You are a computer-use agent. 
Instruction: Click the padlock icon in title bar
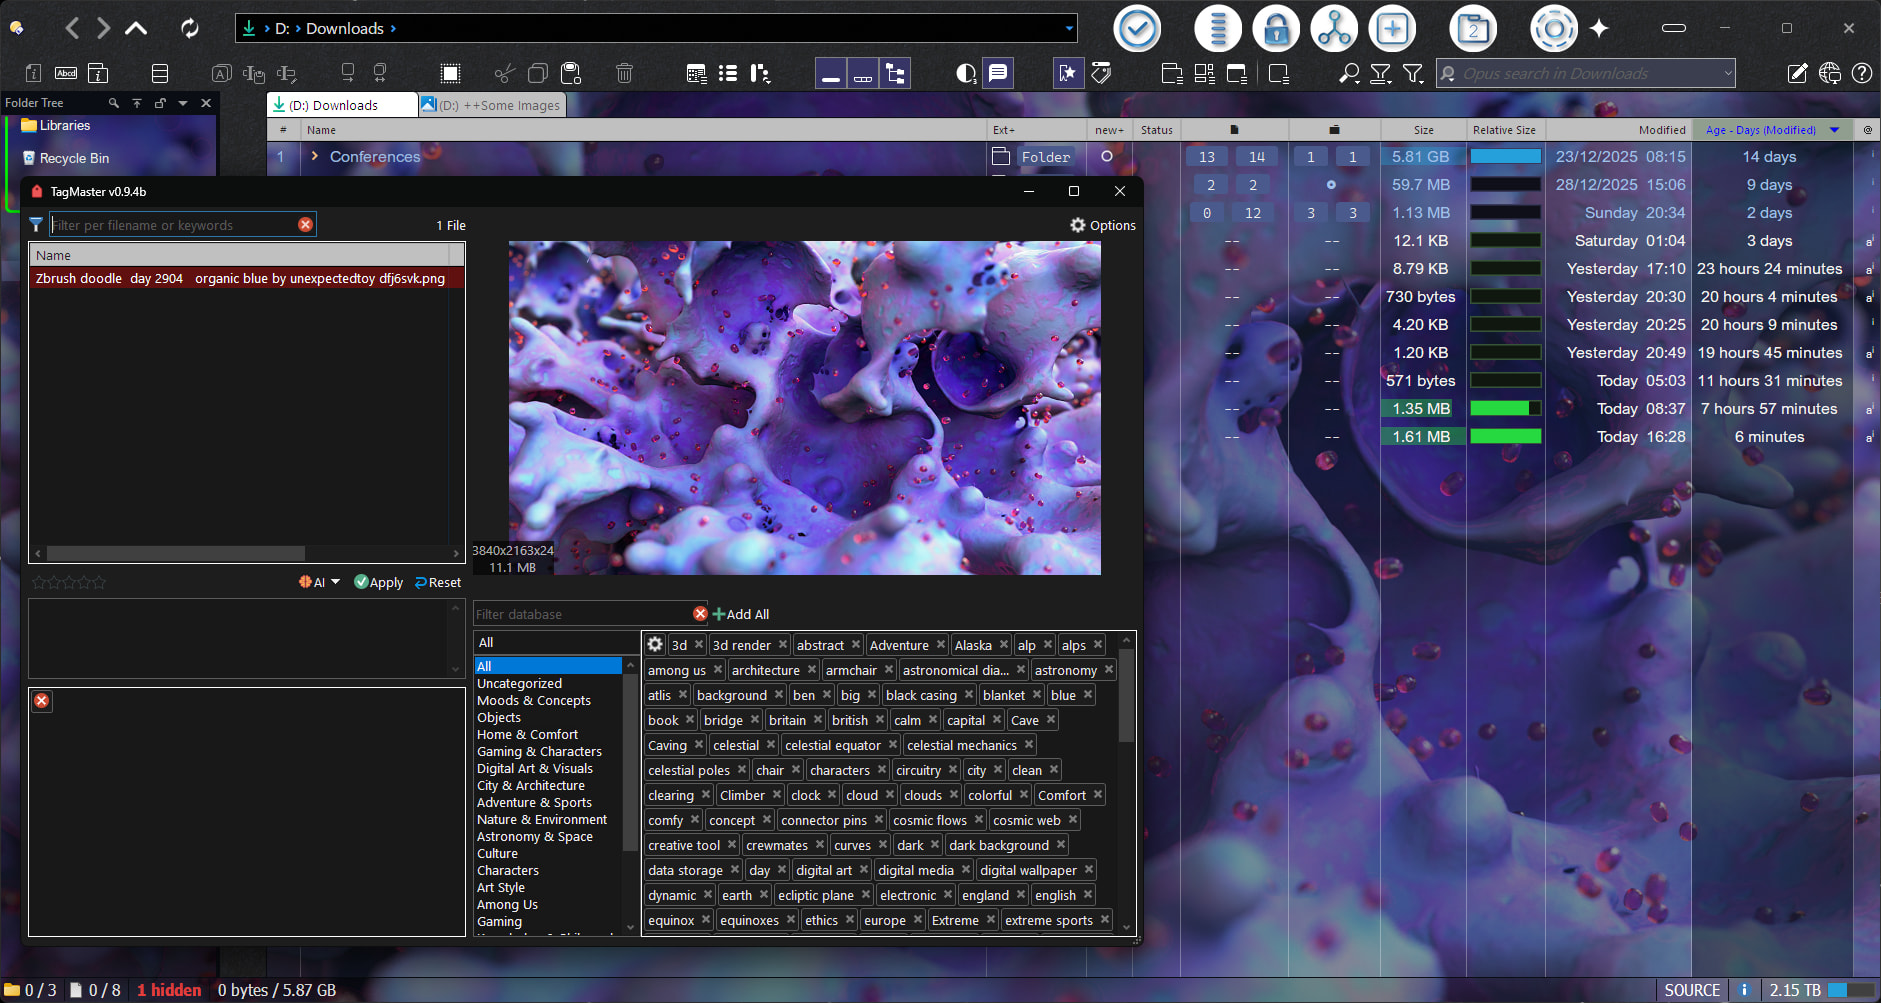[x=1275, y=29]
